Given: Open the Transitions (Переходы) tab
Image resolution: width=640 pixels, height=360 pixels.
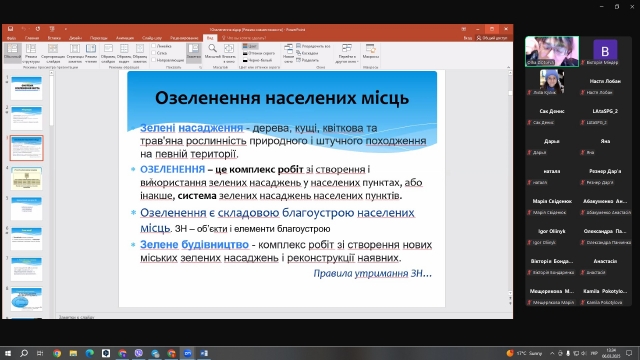Looking at the screenshot, I should click(98, 38).
